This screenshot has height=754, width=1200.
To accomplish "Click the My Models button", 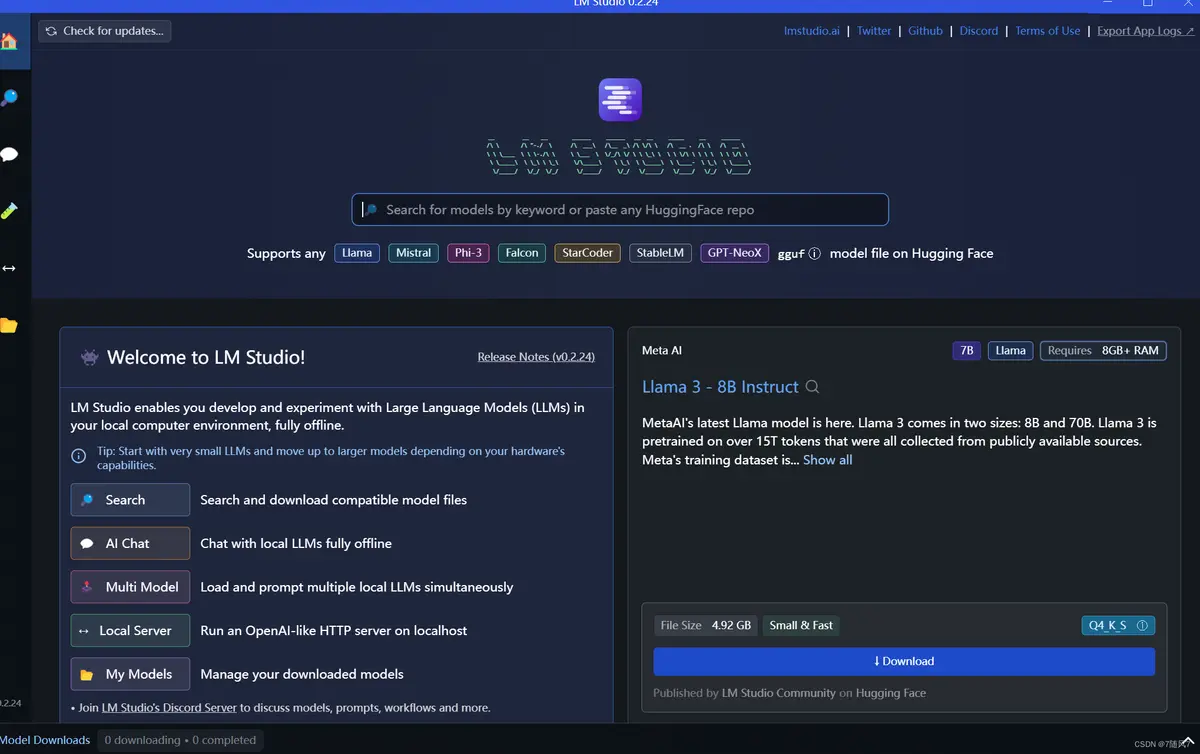I will [x=130, y=674].
